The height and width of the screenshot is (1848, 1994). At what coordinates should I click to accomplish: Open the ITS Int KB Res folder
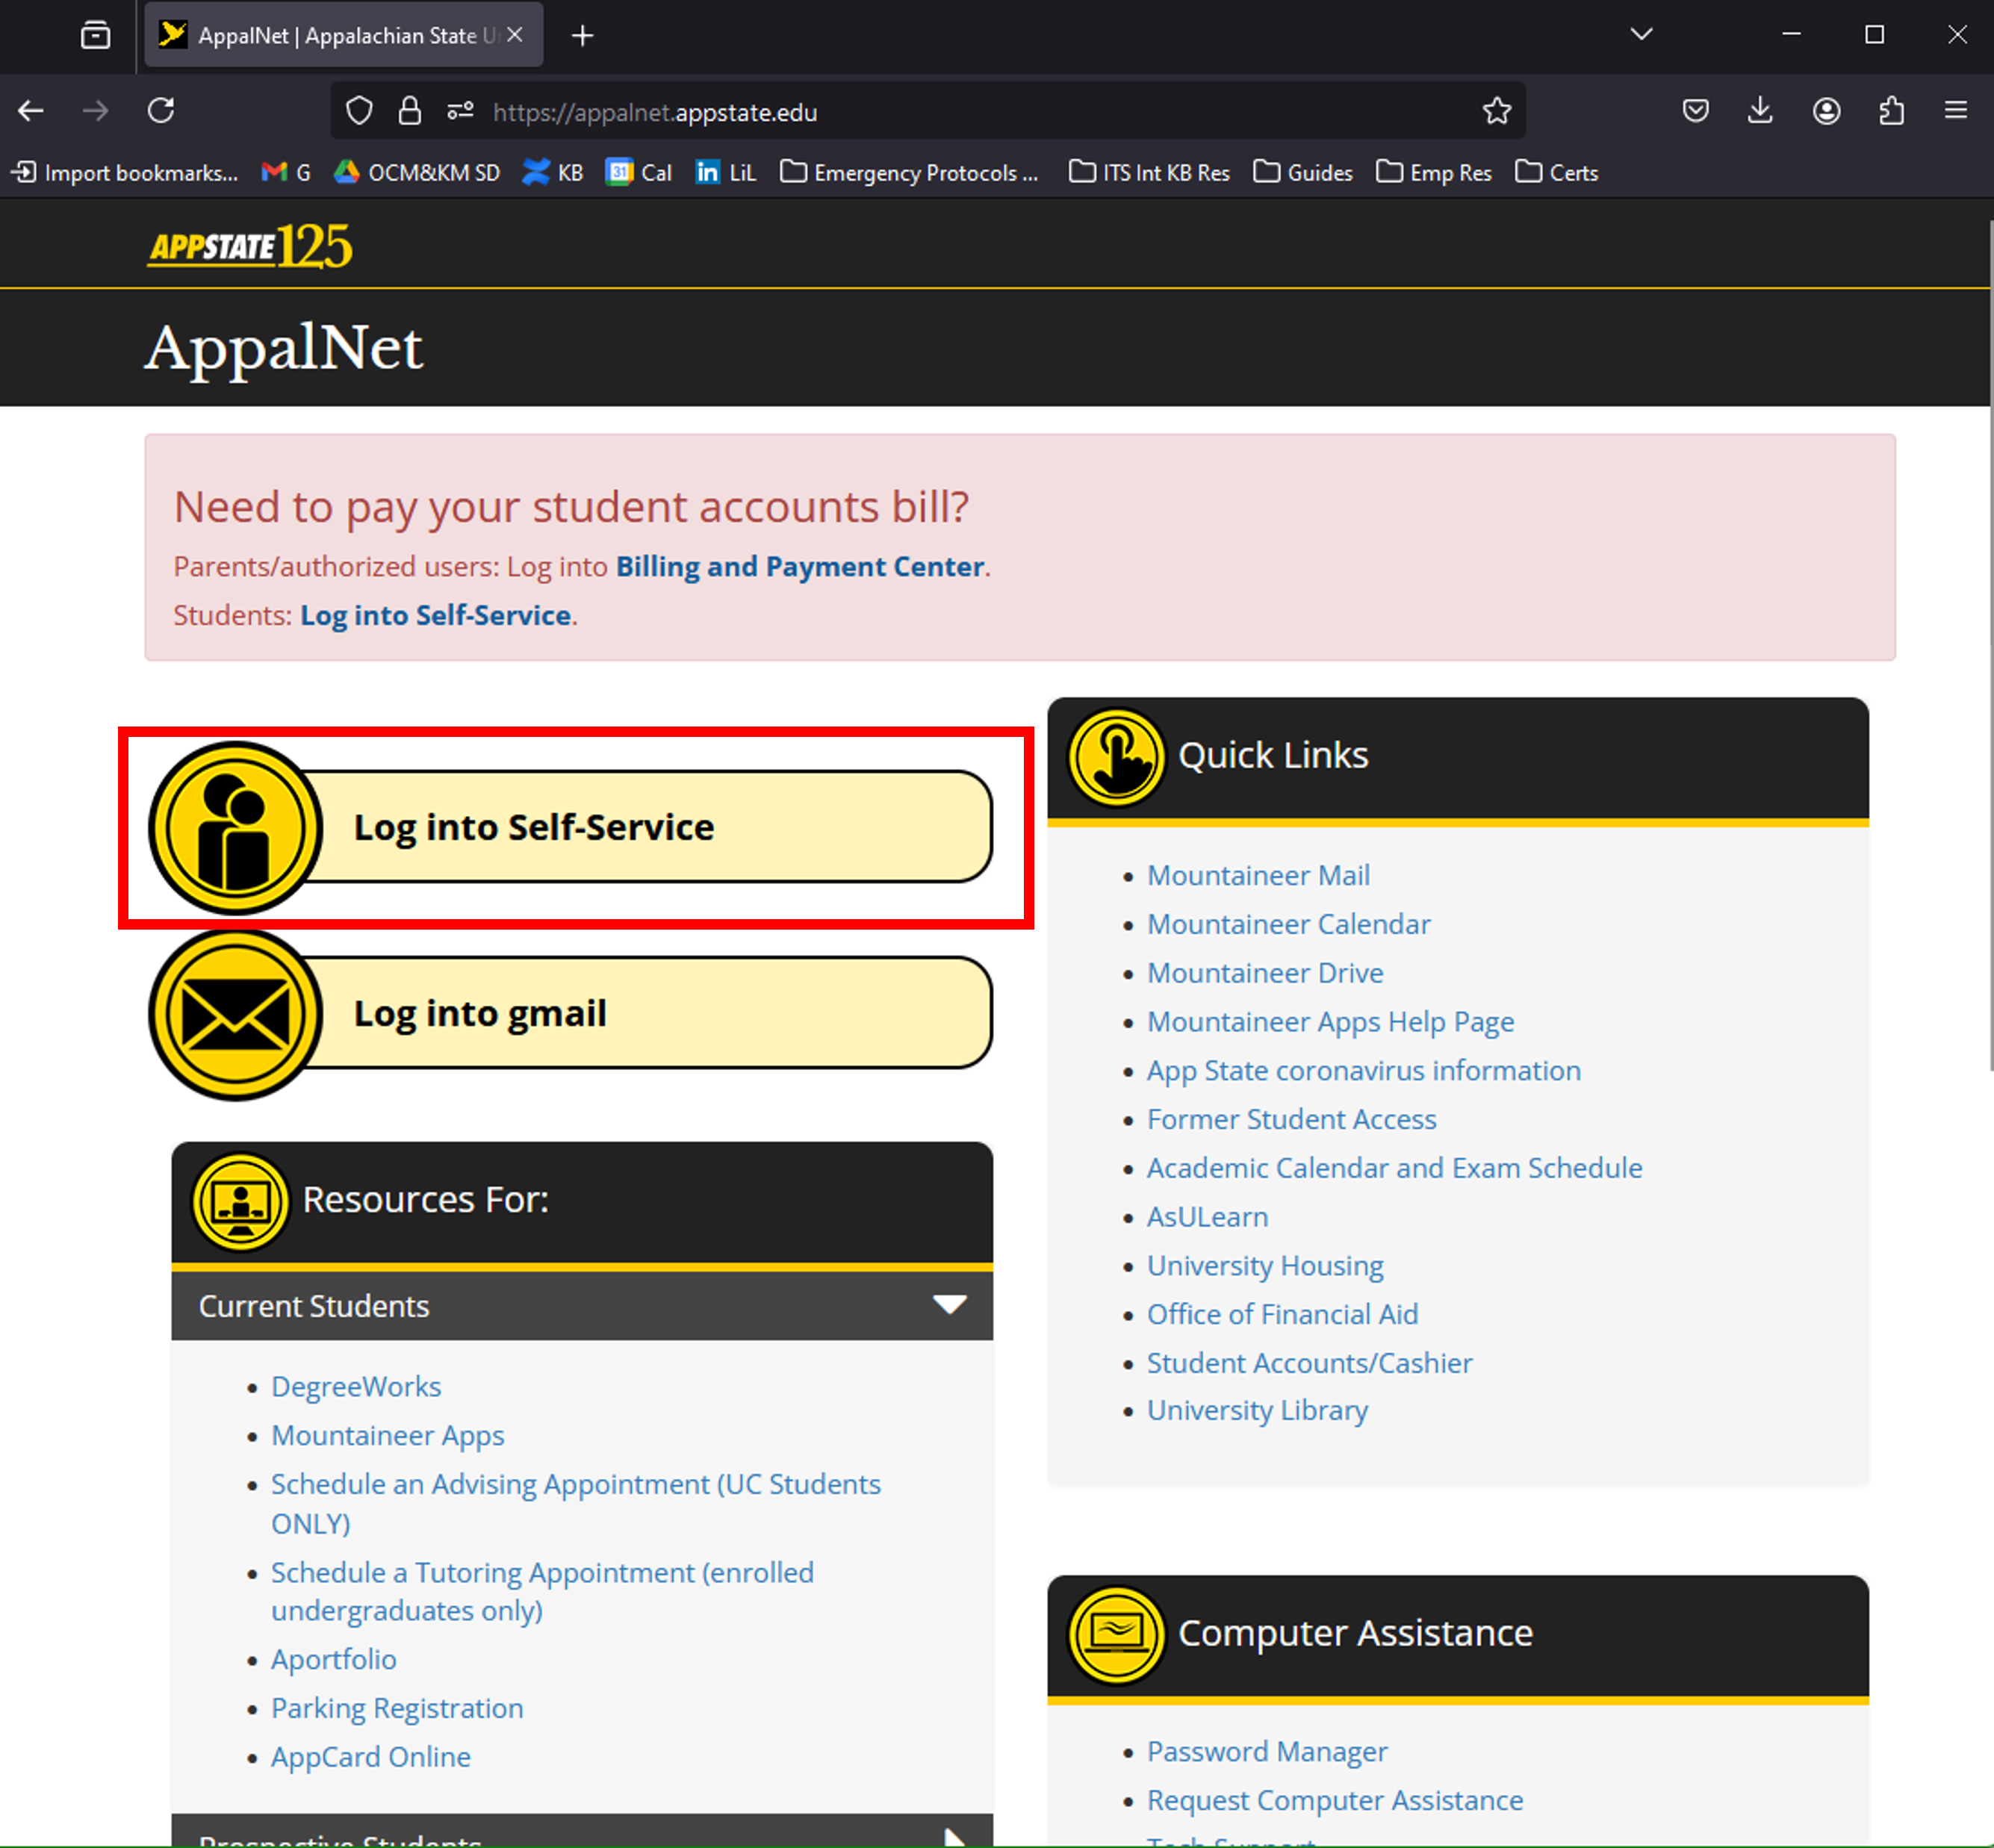click(x=1149, y=173)
